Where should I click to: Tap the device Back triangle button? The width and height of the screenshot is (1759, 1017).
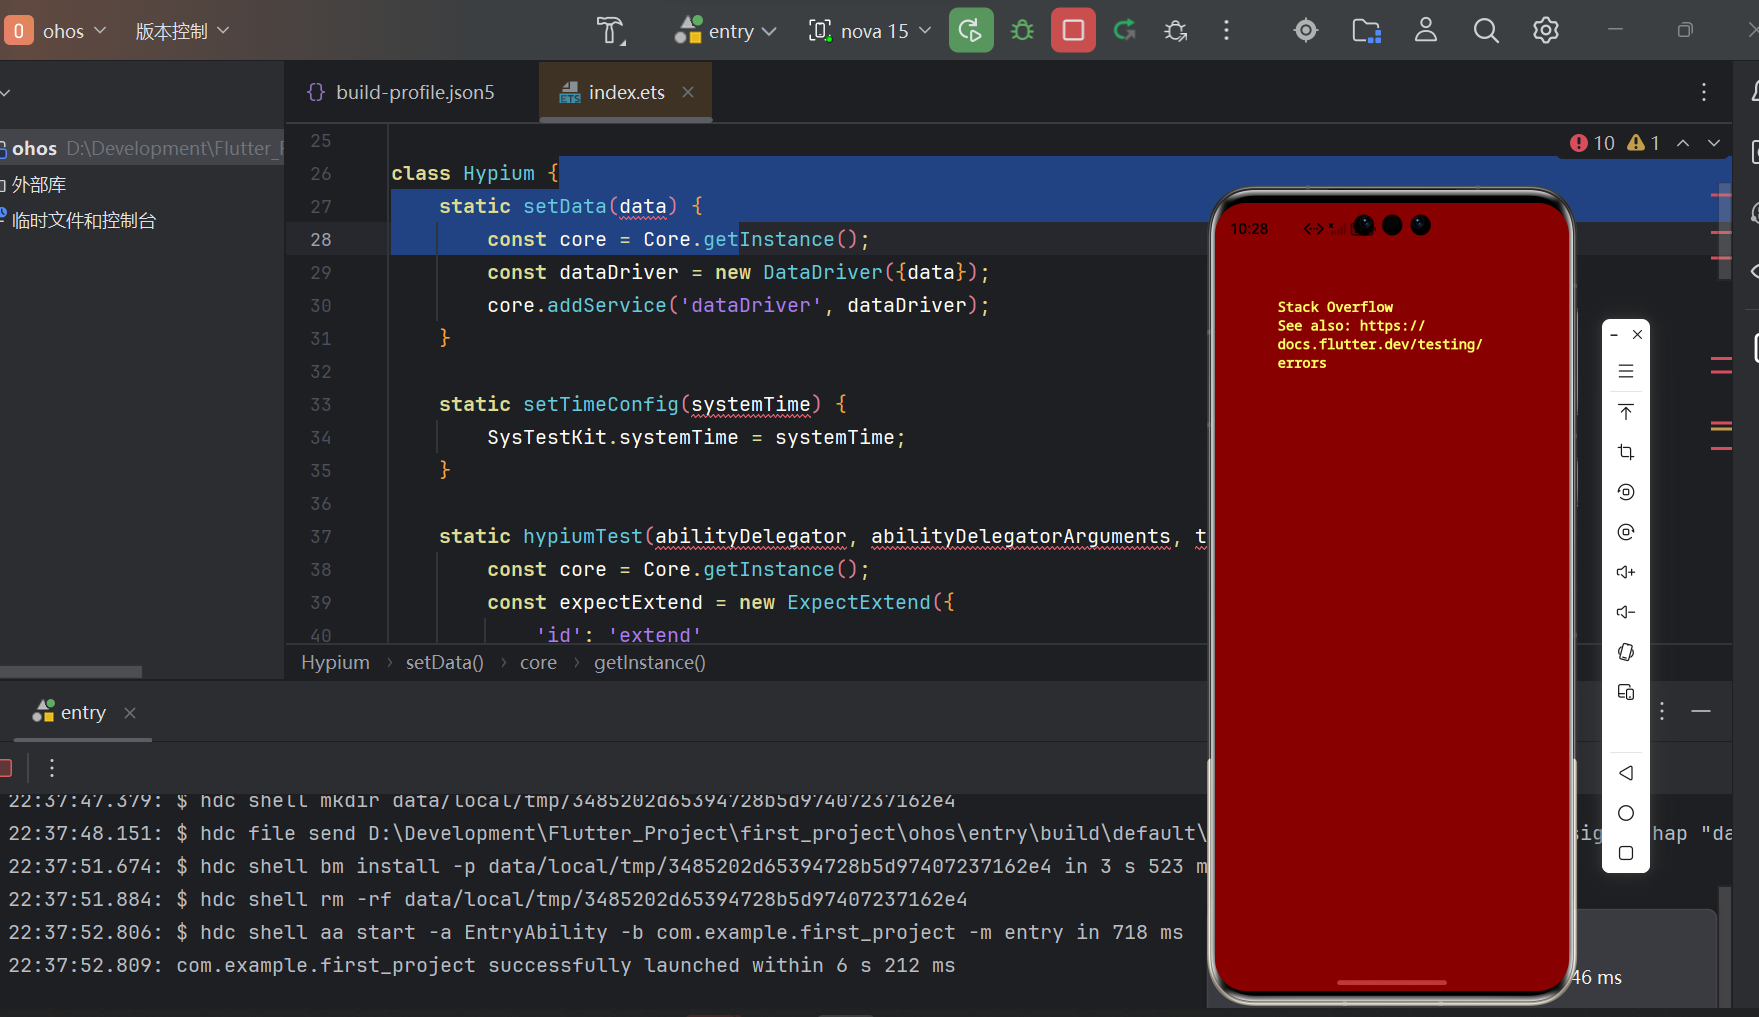tap(1626, 773)
